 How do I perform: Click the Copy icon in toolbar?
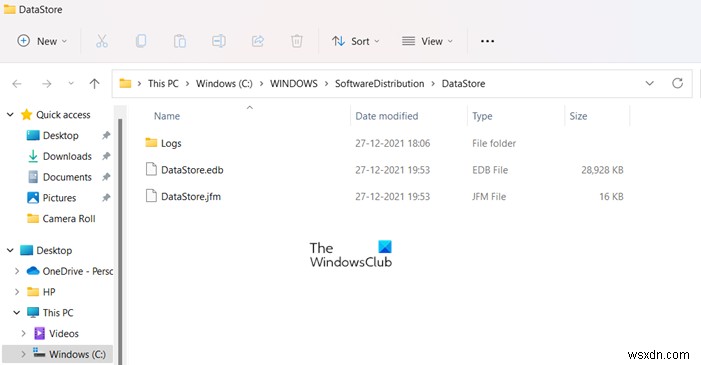[141, 41]
